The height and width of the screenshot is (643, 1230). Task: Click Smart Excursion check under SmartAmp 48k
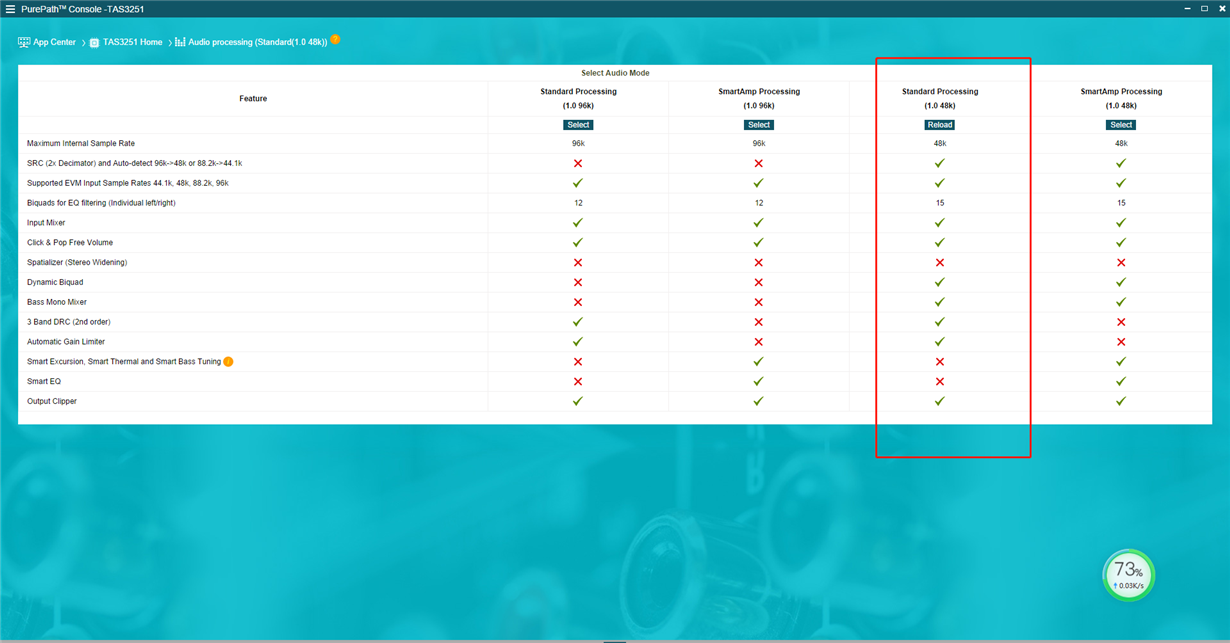click(x=1121, y=362)
